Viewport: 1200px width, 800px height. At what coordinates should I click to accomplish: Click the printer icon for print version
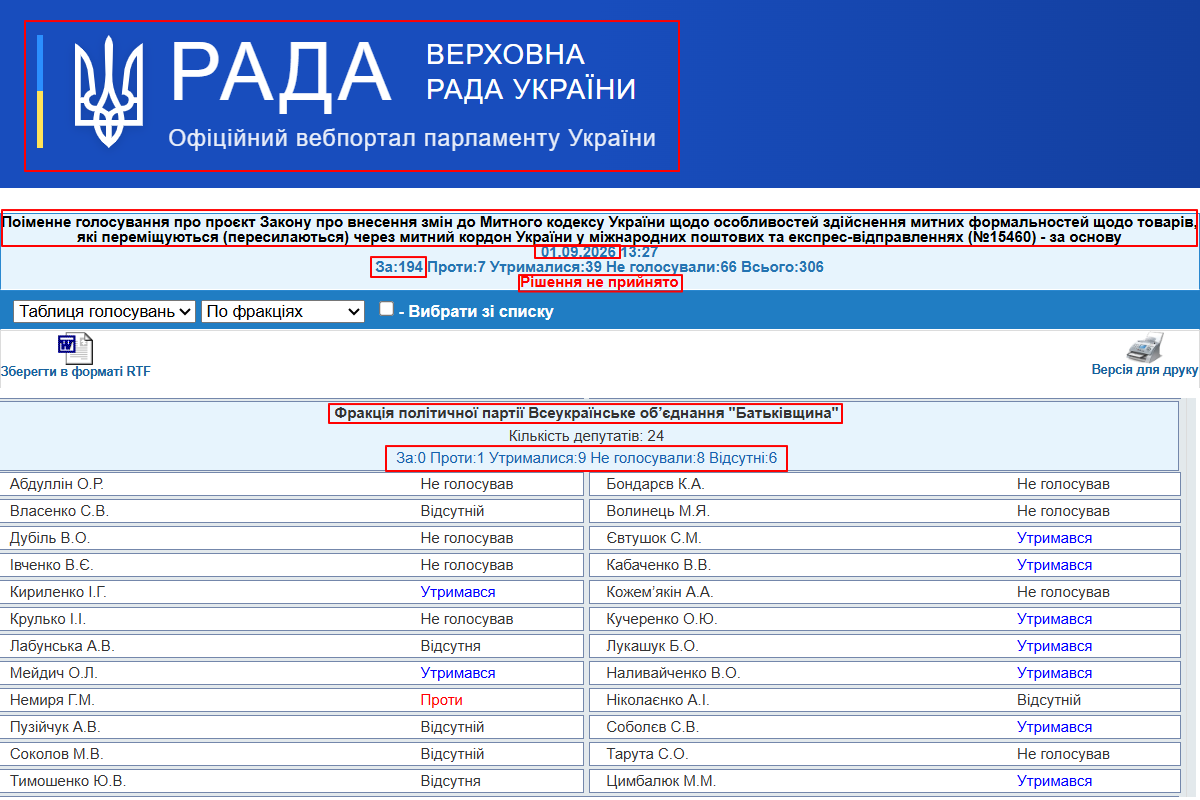1145,346
